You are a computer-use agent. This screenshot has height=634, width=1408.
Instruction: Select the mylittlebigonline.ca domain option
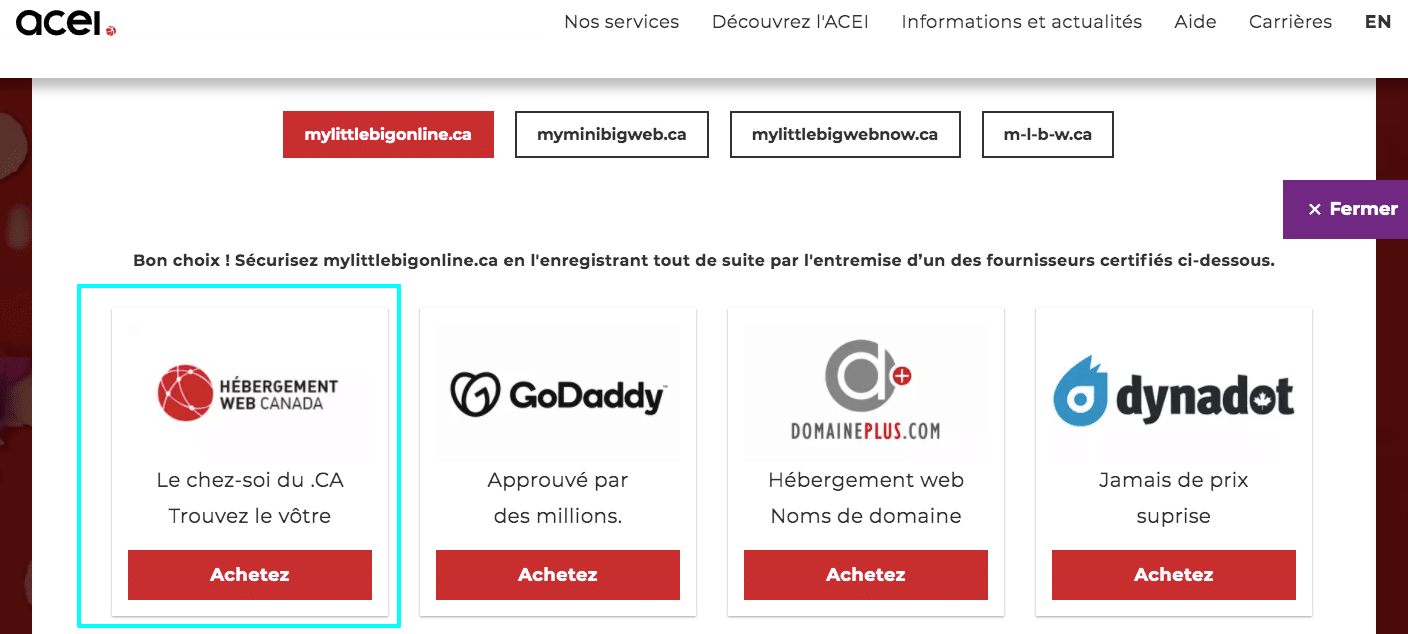coord(388,134)
